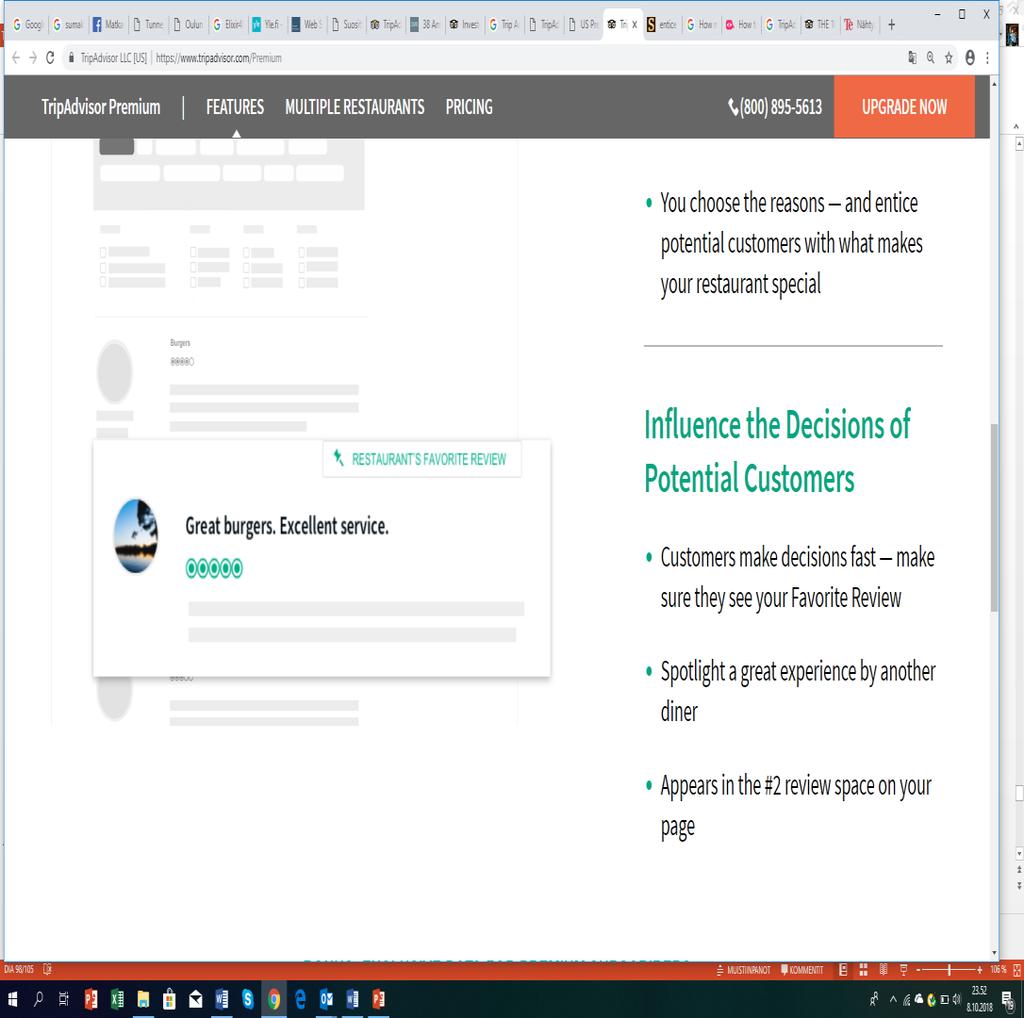
Task: Open Excel from the taskbar
Action: pos(117,999)
